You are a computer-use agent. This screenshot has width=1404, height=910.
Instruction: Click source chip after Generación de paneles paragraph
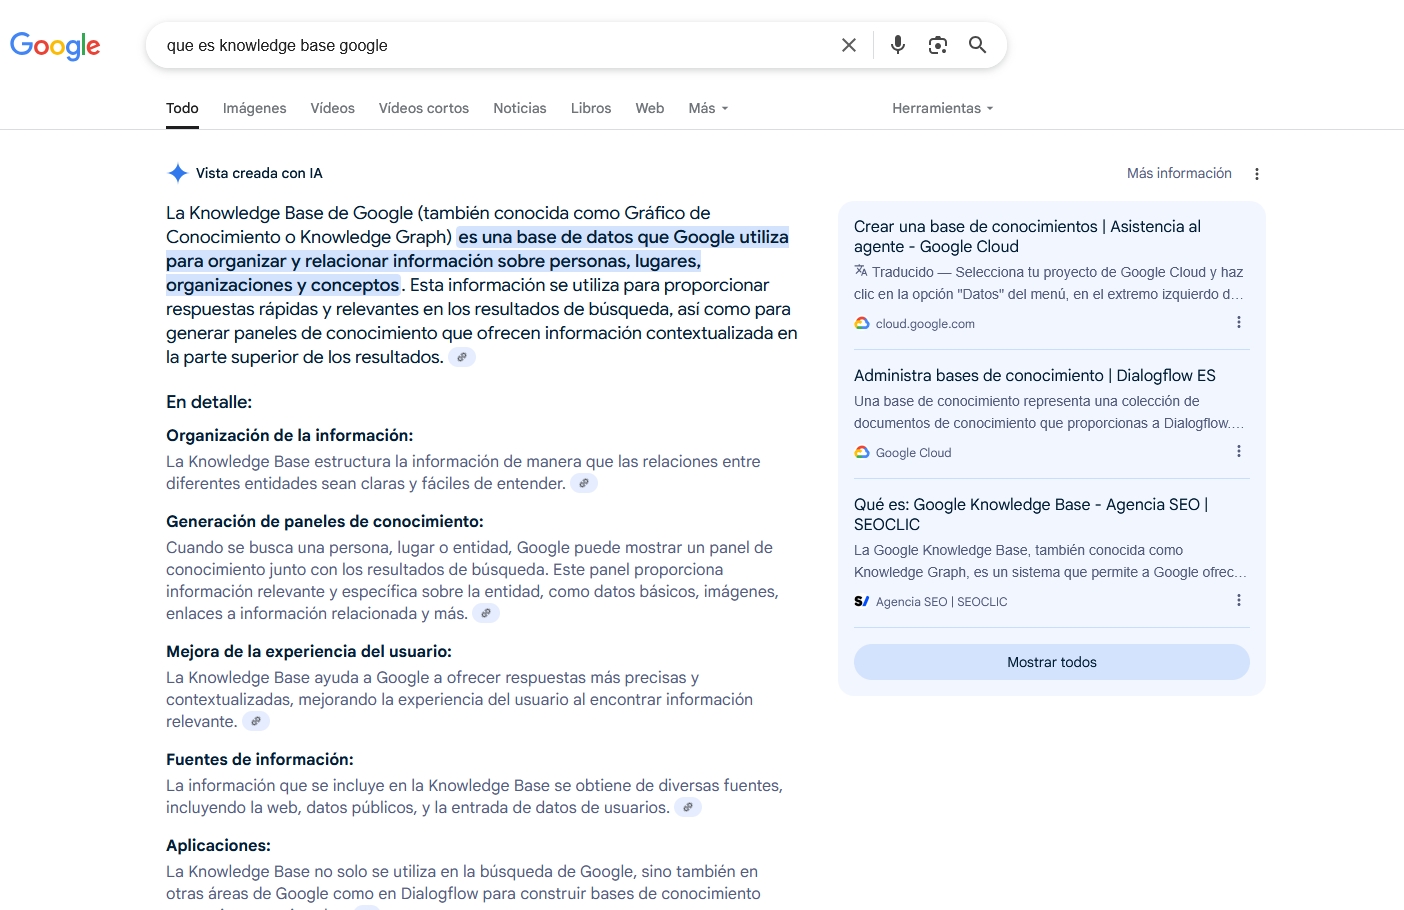point(486,613)
